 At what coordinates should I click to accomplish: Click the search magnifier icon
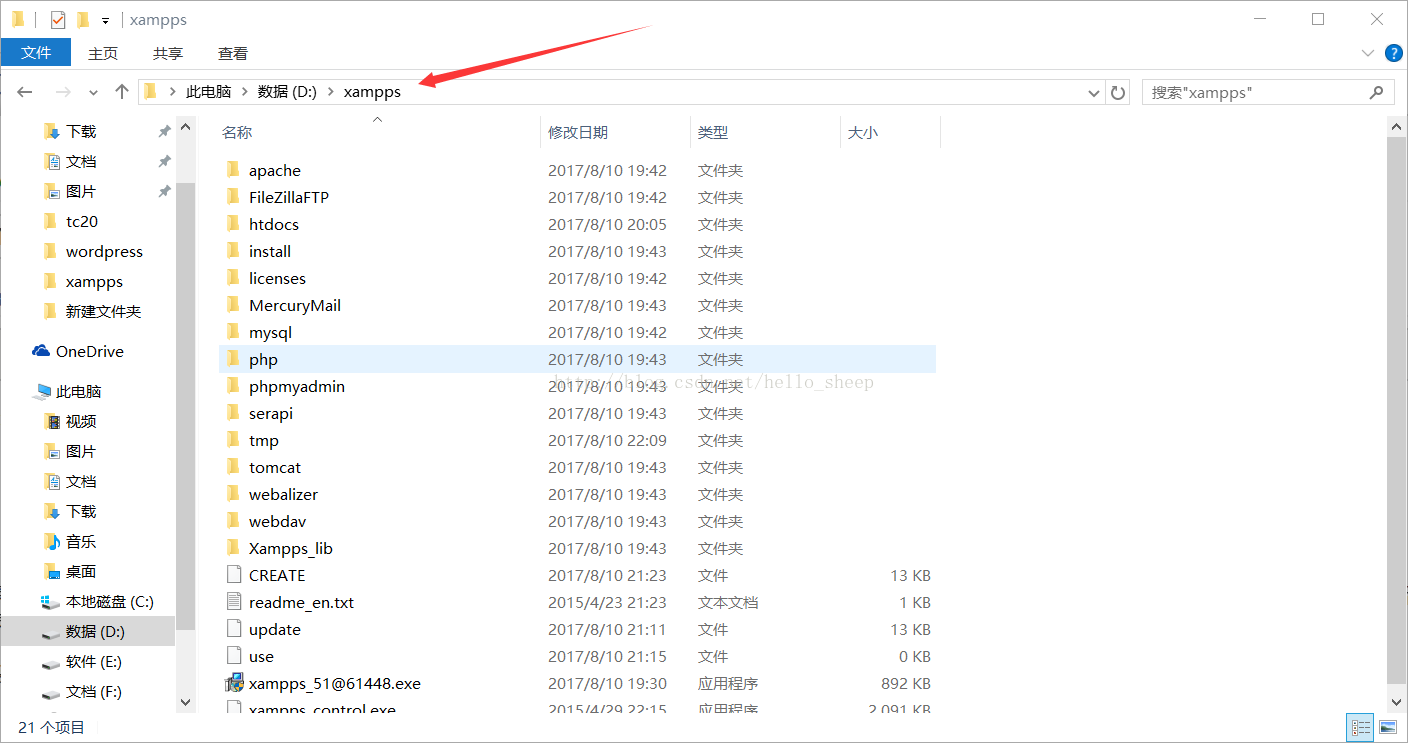[x=1376, y=92]
